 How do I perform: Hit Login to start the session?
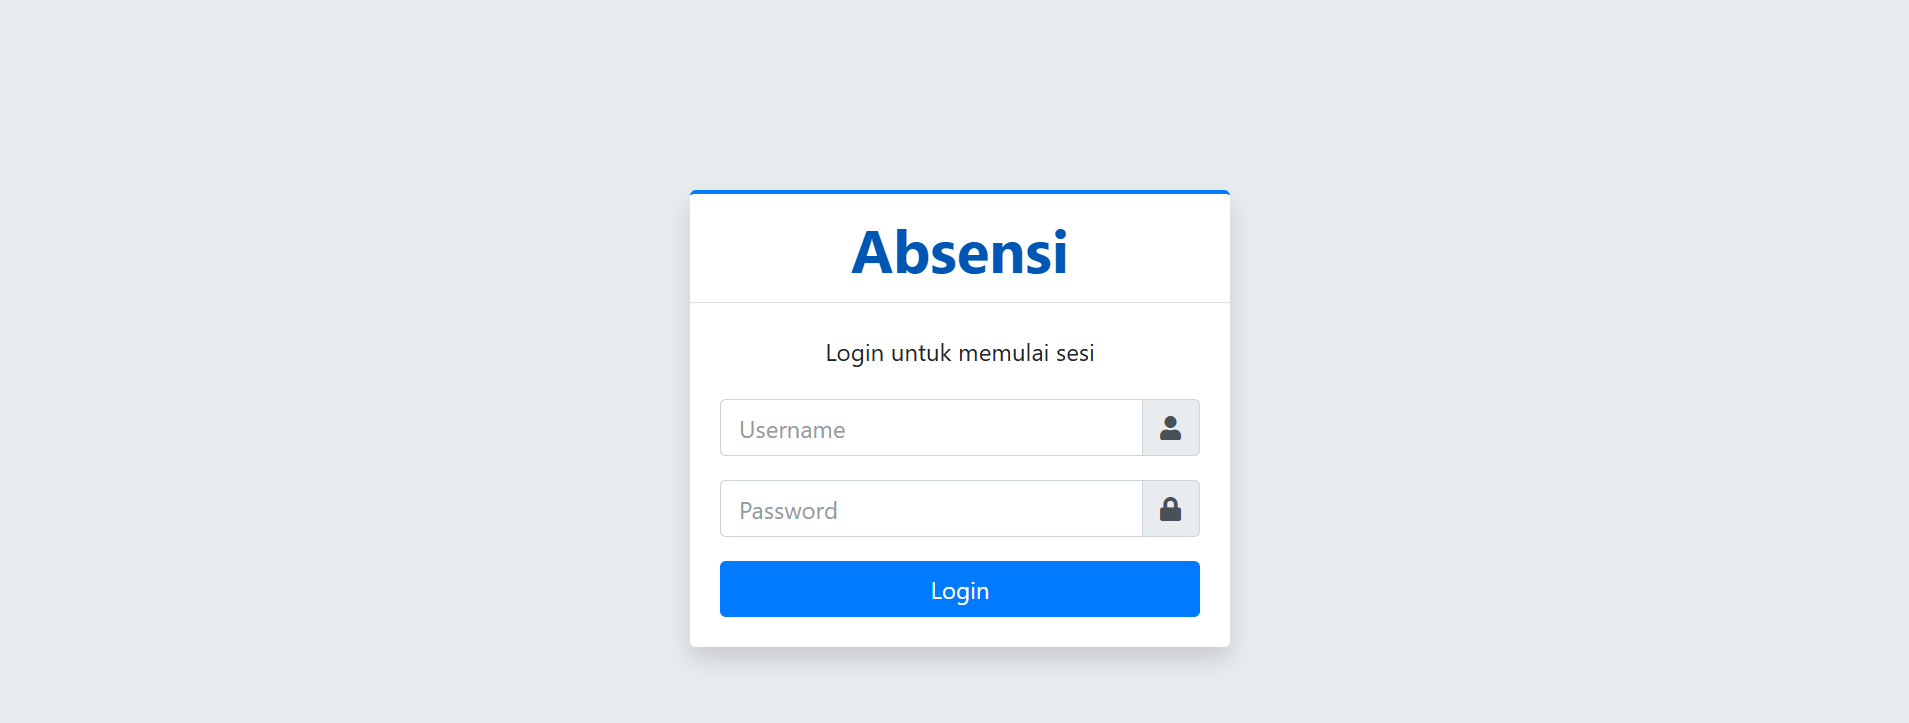pyautogui.click(x=959, y=589)
